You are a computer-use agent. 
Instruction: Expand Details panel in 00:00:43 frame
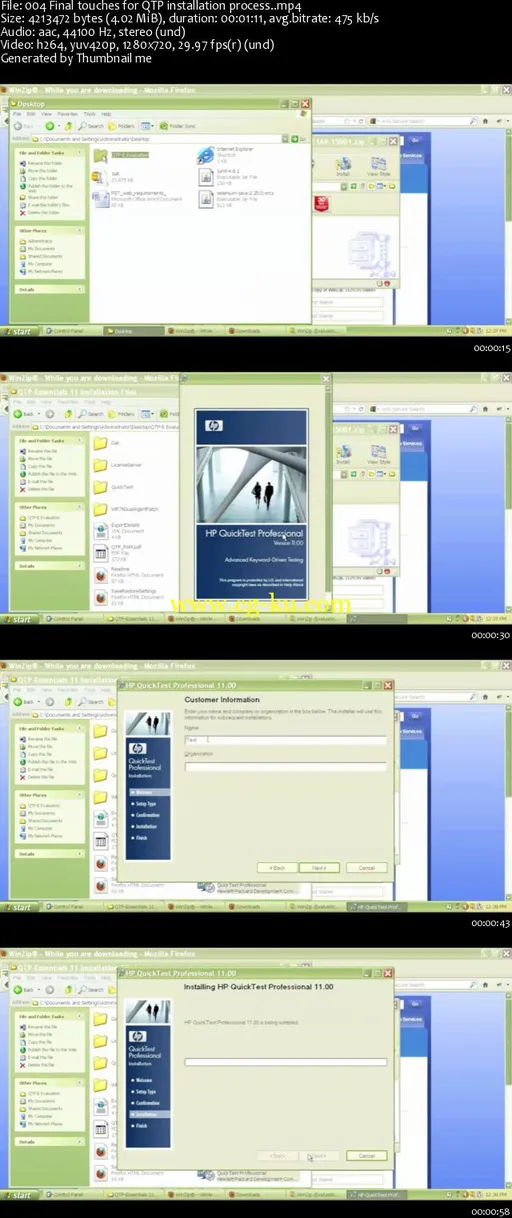click(80, 853)
